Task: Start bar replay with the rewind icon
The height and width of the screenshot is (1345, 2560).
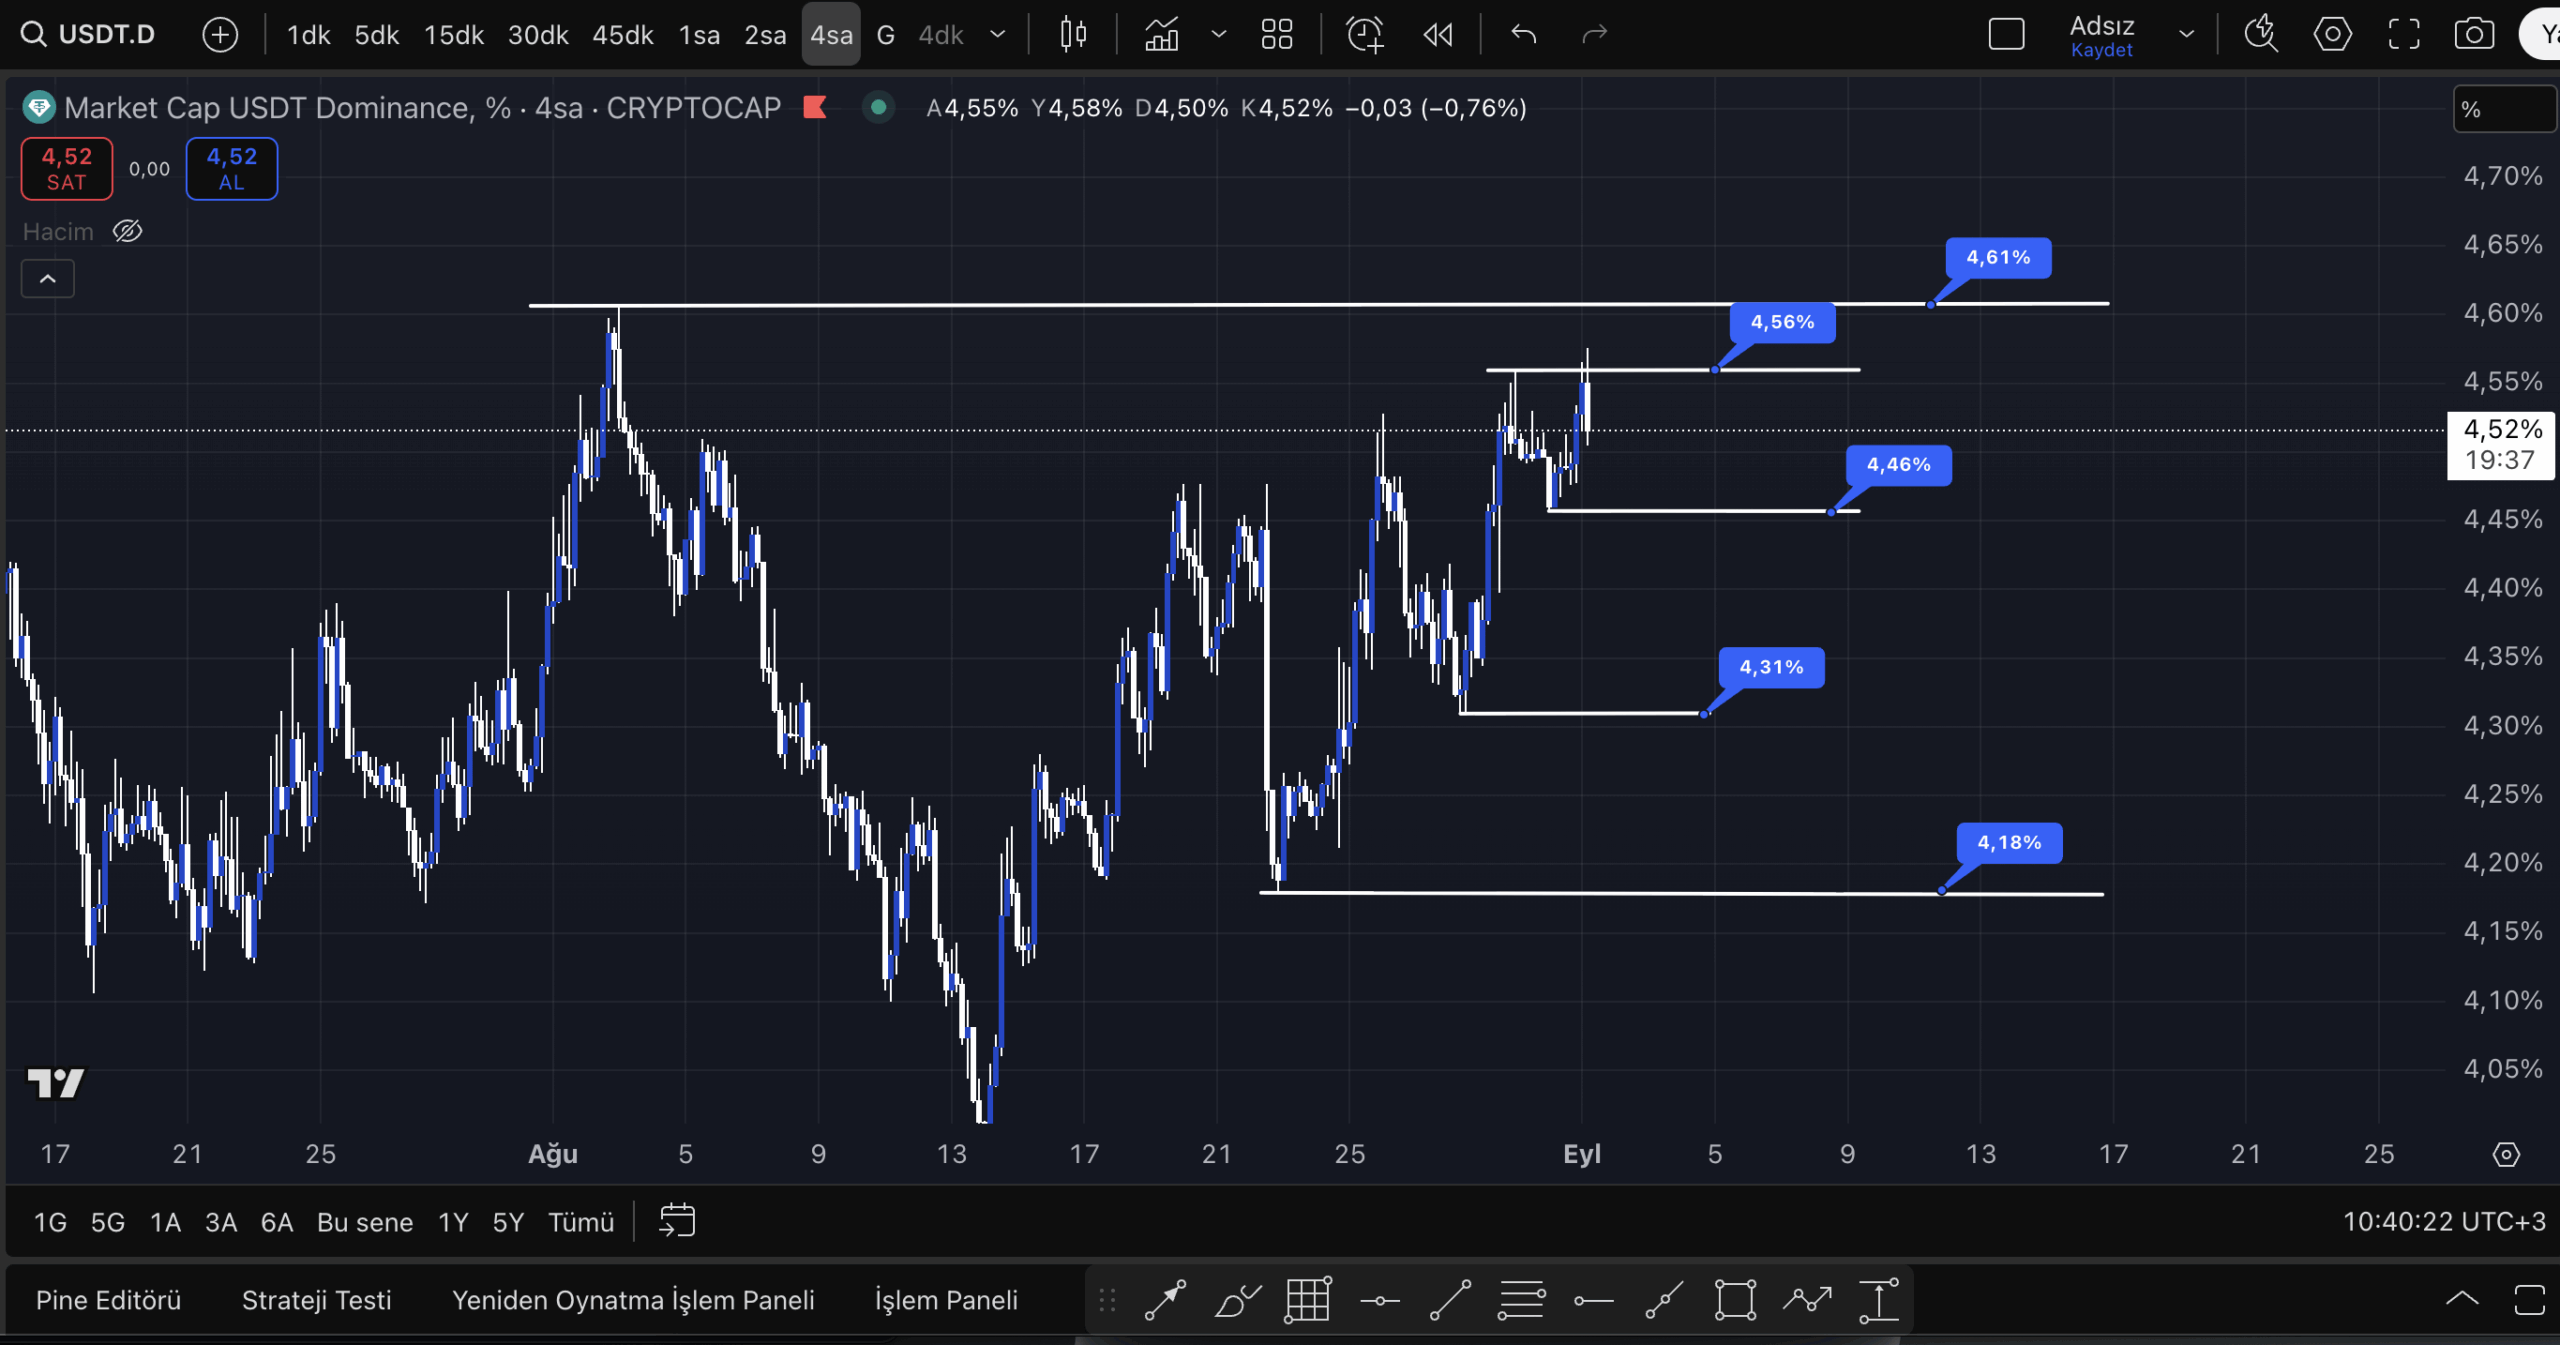Action: pyautogui.click(x=1437, y=33)
